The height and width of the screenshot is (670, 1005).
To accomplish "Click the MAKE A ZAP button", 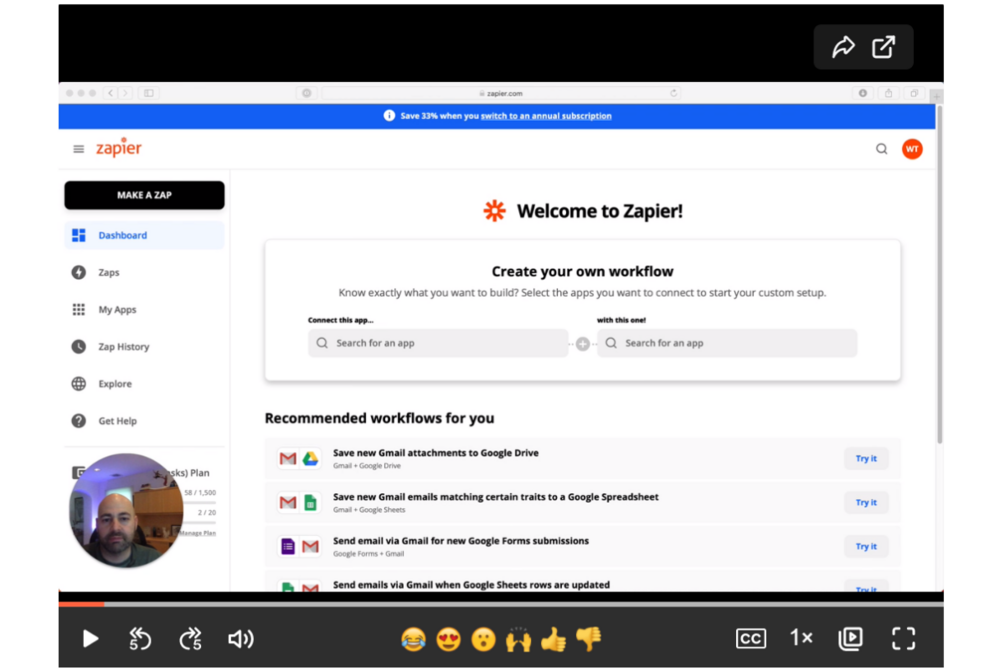I will [x=144, y=195].
